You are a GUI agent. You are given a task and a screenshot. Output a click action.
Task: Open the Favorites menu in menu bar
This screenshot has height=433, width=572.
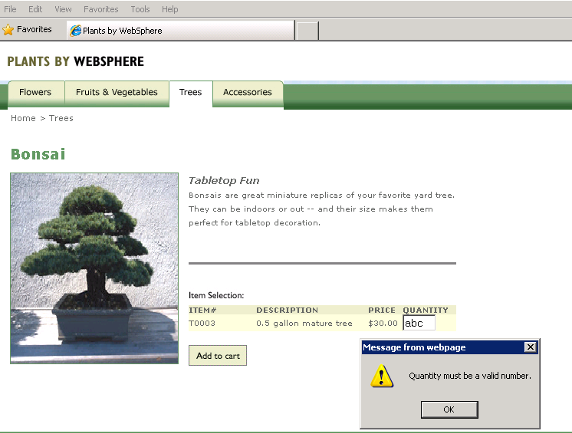click(x=101, y=9)
